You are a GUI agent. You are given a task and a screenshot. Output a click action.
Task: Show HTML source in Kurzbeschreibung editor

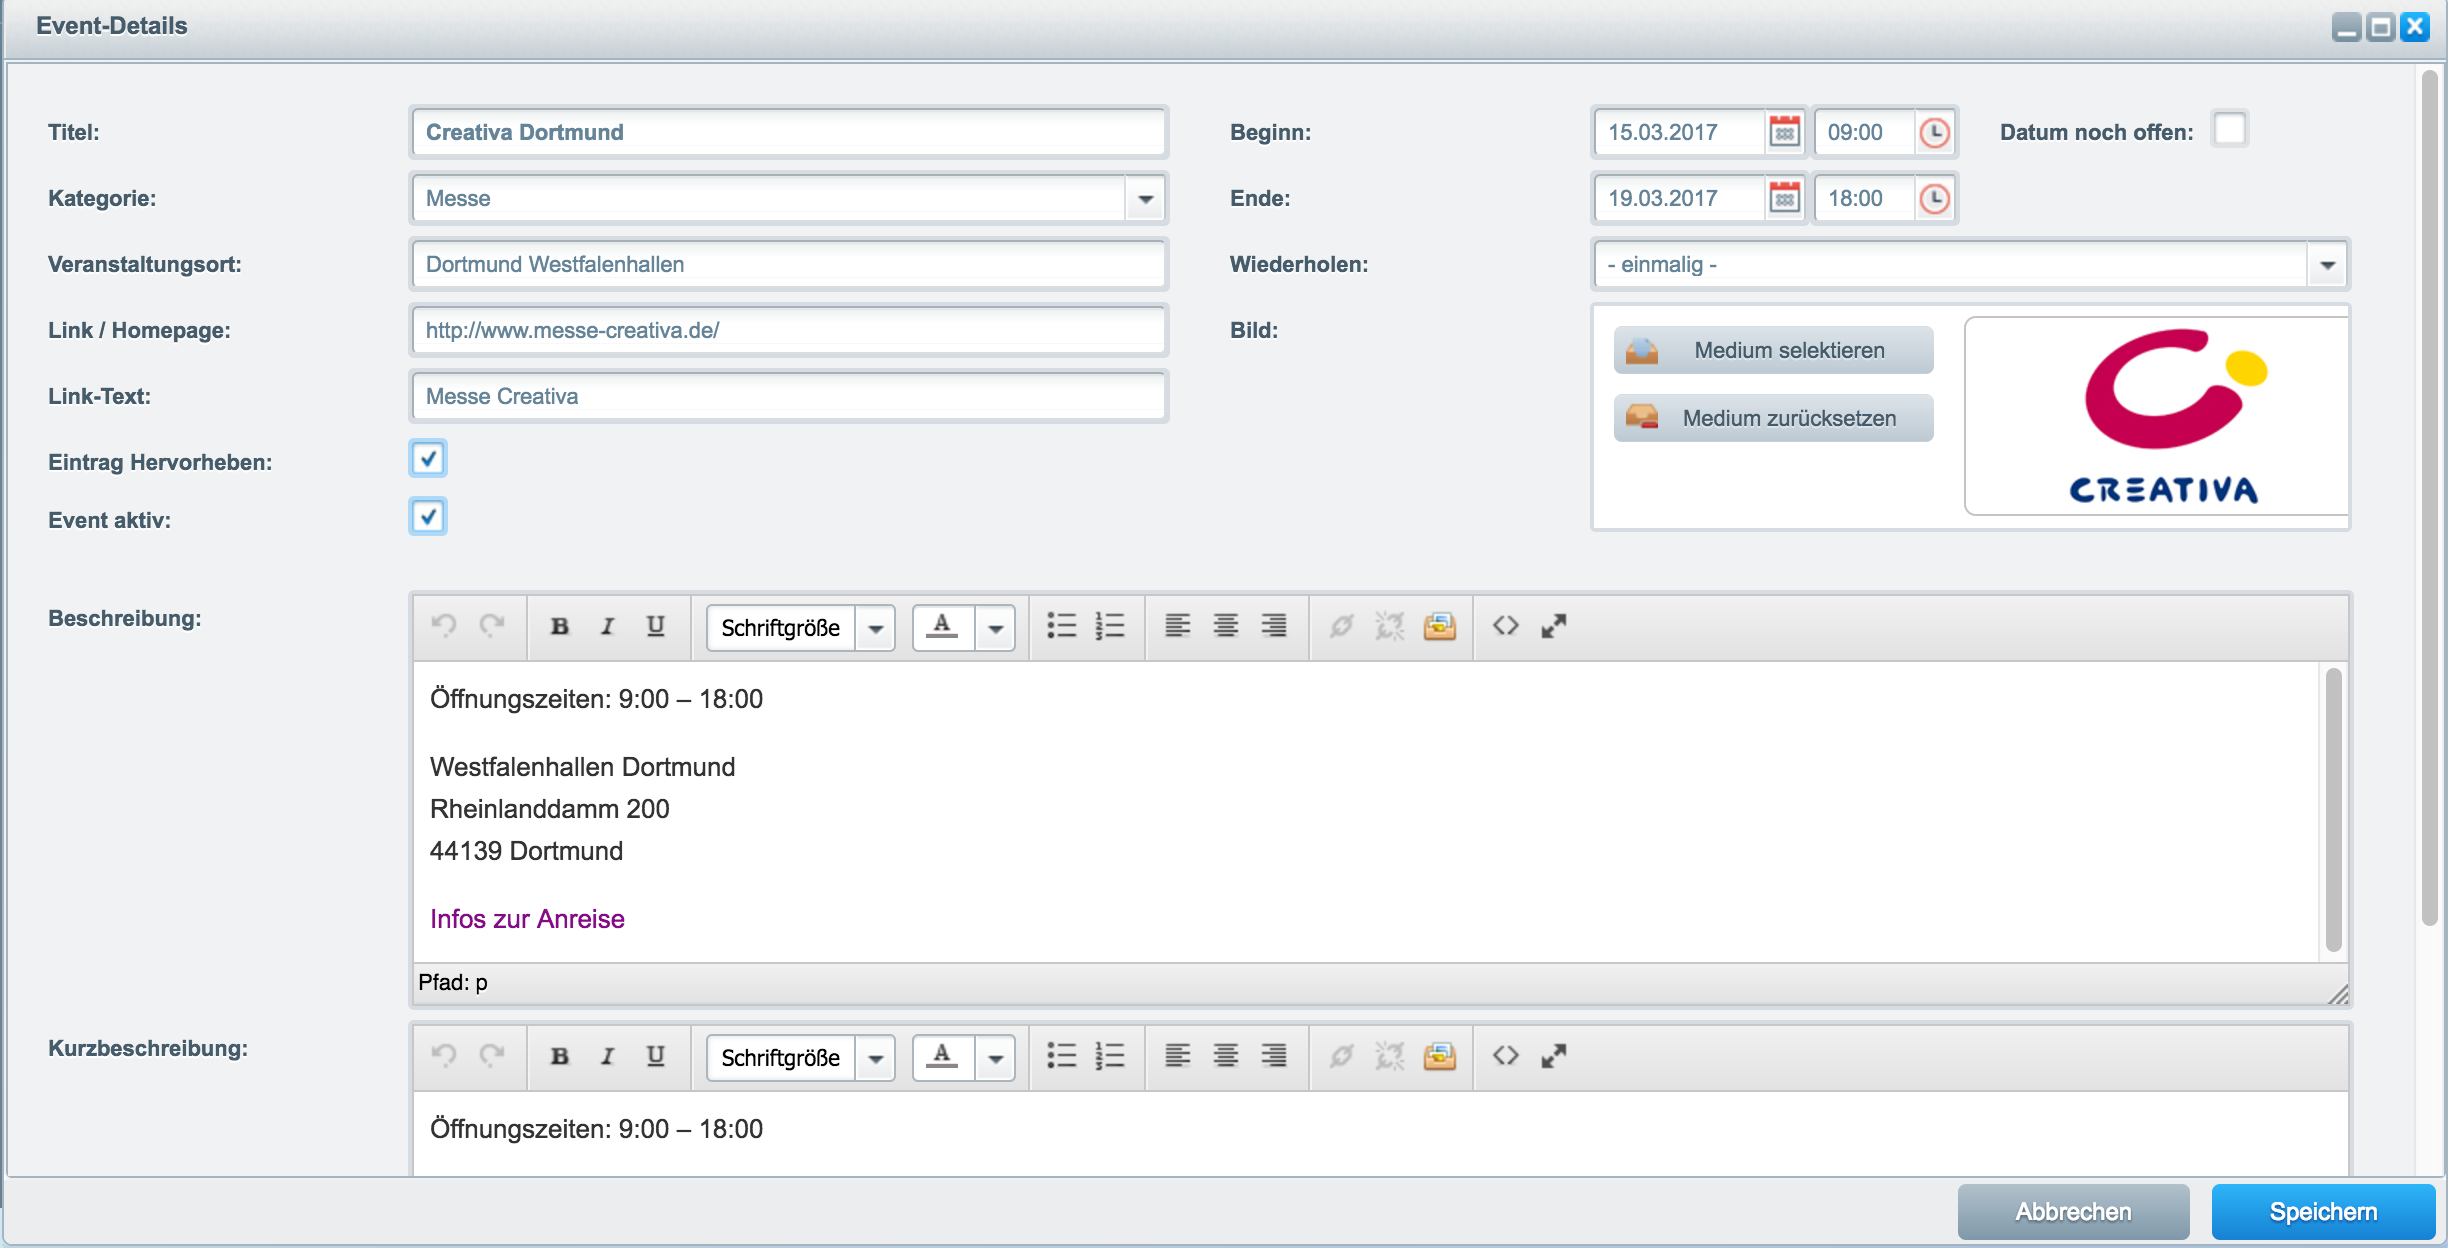point(1506,1056)
